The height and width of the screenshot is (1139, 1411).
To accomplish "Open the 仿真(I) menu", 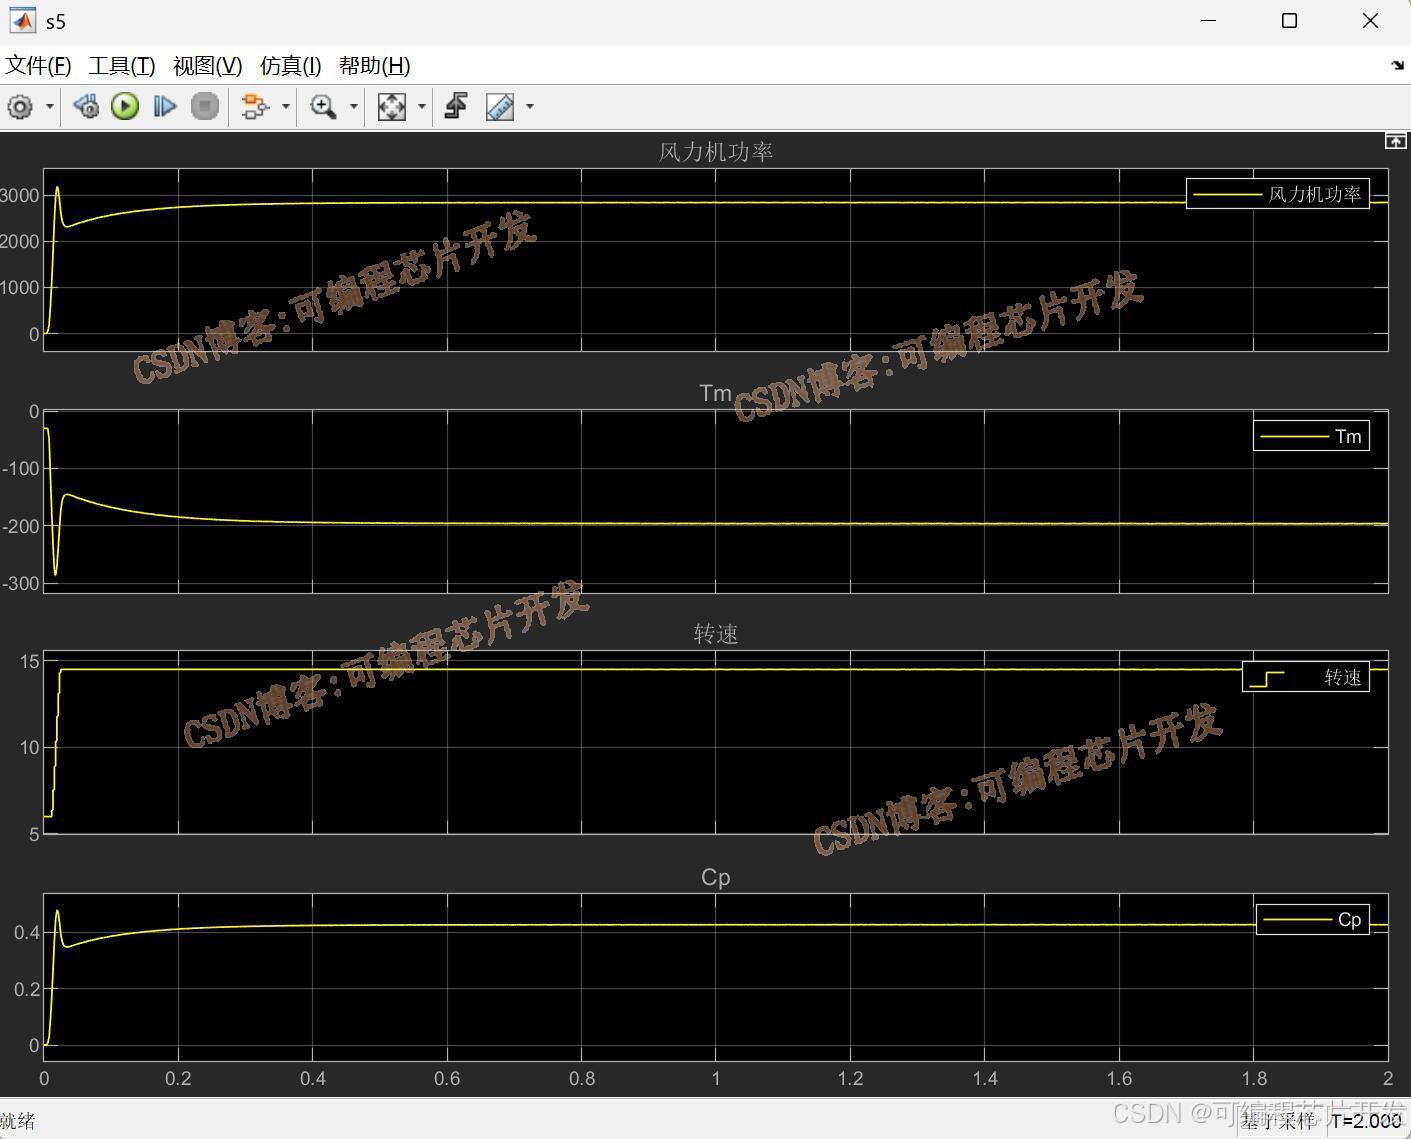I will coord(290,66).
